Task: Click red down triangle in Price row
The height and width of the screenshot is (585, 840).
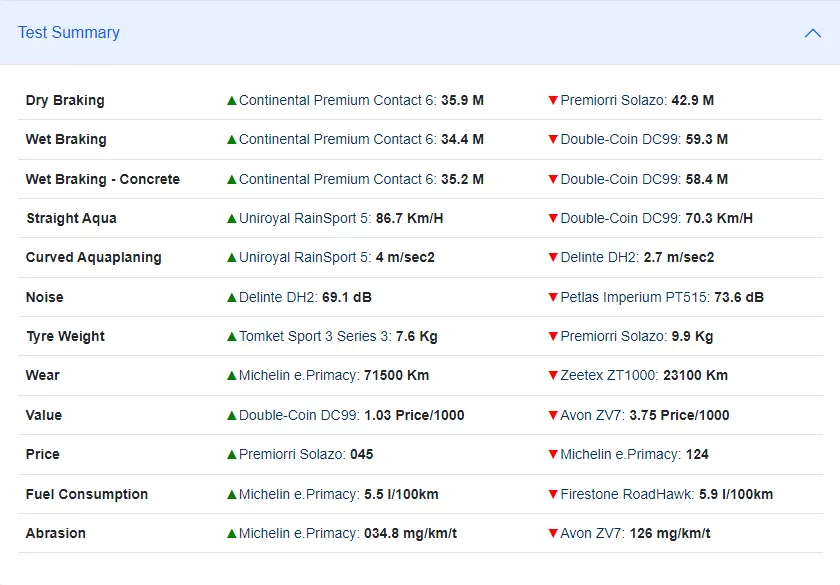Action: [x=553, y=454]
